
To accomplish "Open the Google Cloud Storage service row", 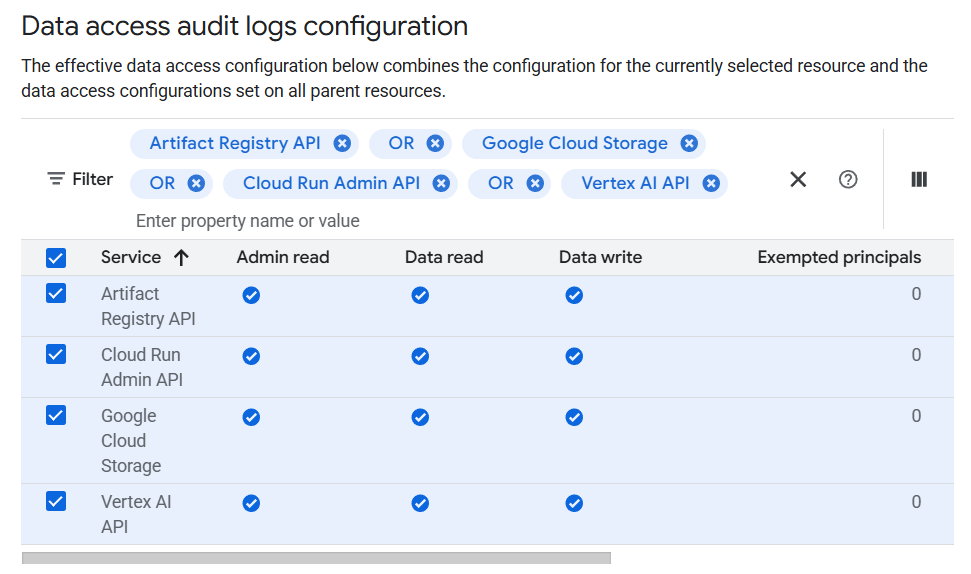I will pos(130,440).
